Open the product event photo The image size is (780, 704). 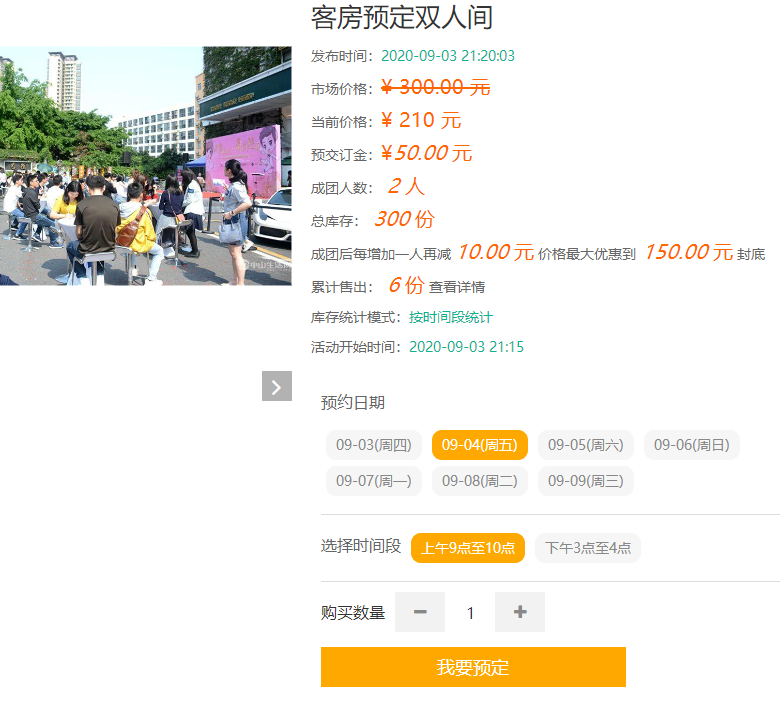click(x=146, y=166)
